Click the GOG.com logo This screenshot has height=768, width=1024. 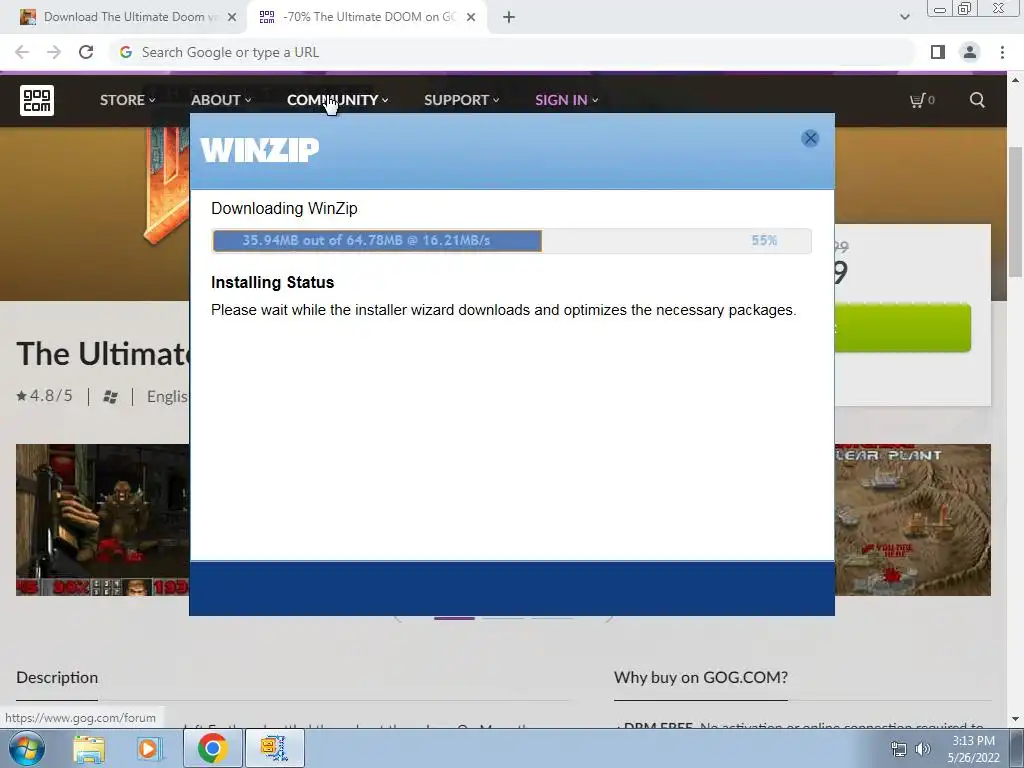[37, 100]
